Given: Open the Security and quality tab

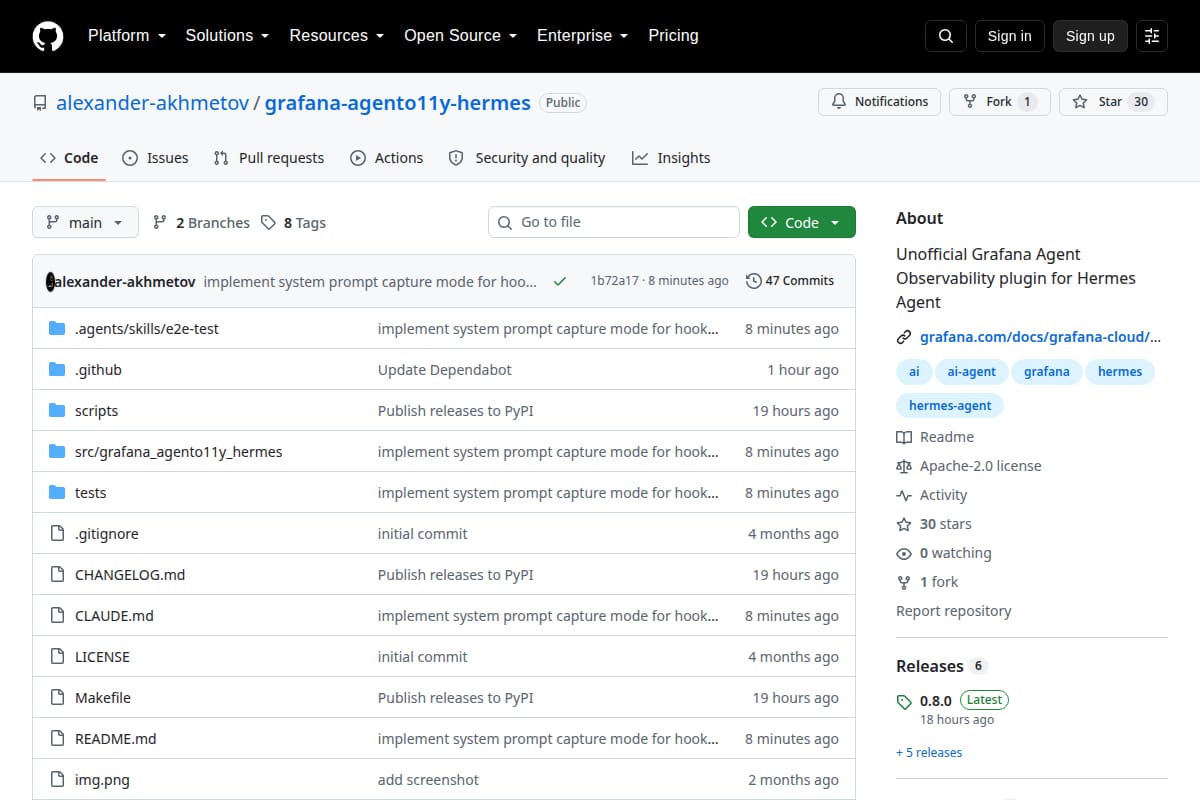Looking at the screenshot, I should coord(527,158).
